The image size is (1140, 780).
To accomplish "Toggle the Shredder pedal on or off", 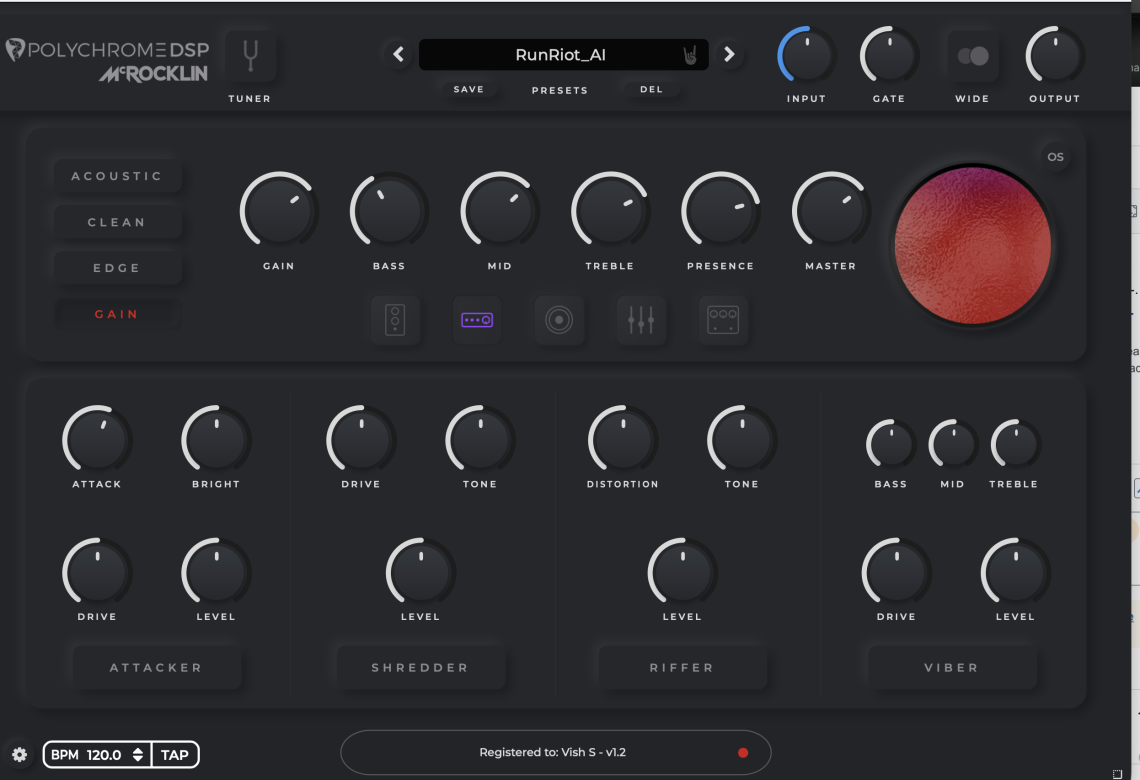I will 420,667.
